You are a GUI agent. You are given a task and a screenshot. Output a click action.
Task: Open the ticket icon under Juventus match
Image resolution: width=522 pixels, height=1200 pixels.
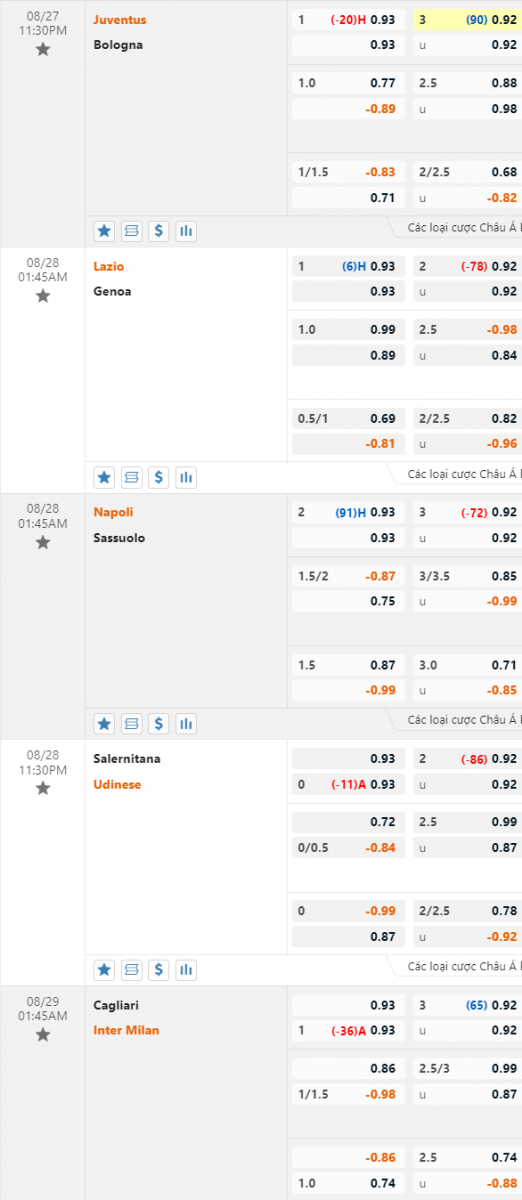click(131, 231)
